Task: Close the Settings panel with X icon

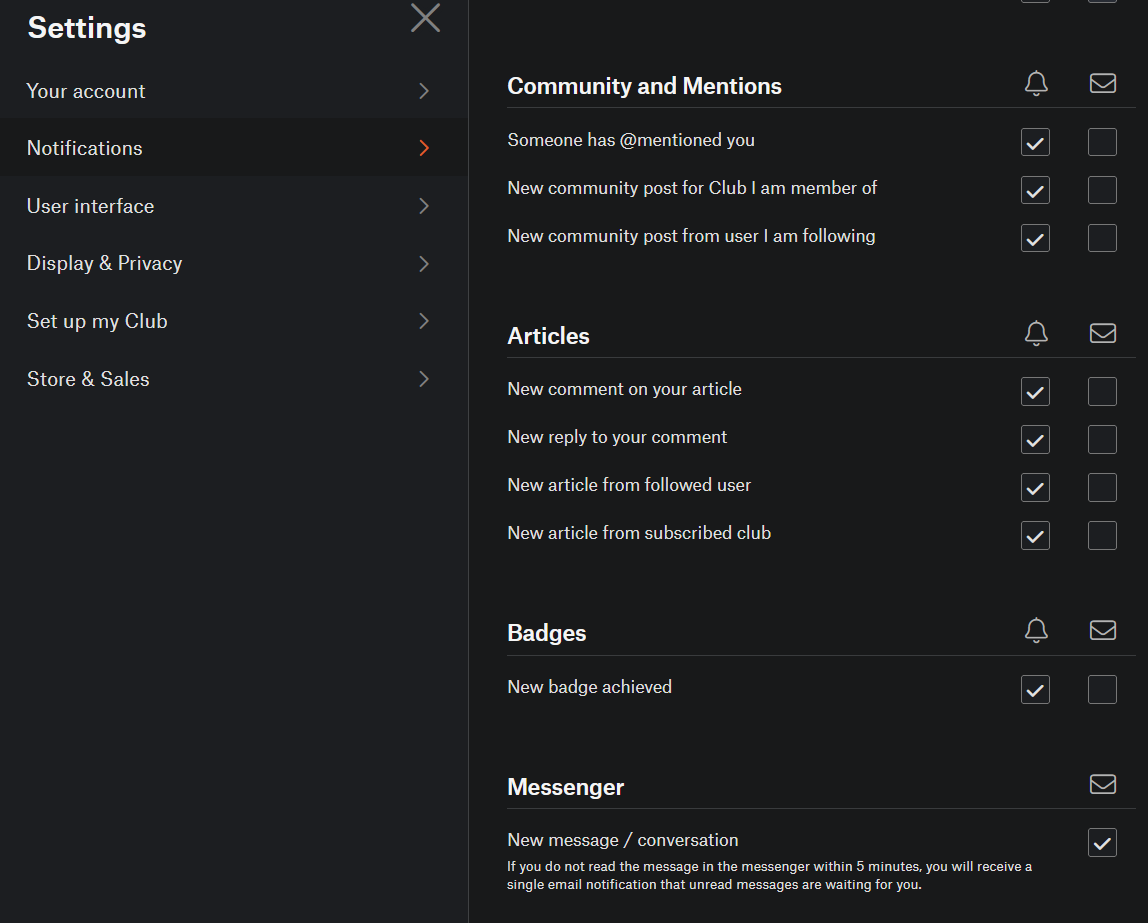Action: [425, 18]
